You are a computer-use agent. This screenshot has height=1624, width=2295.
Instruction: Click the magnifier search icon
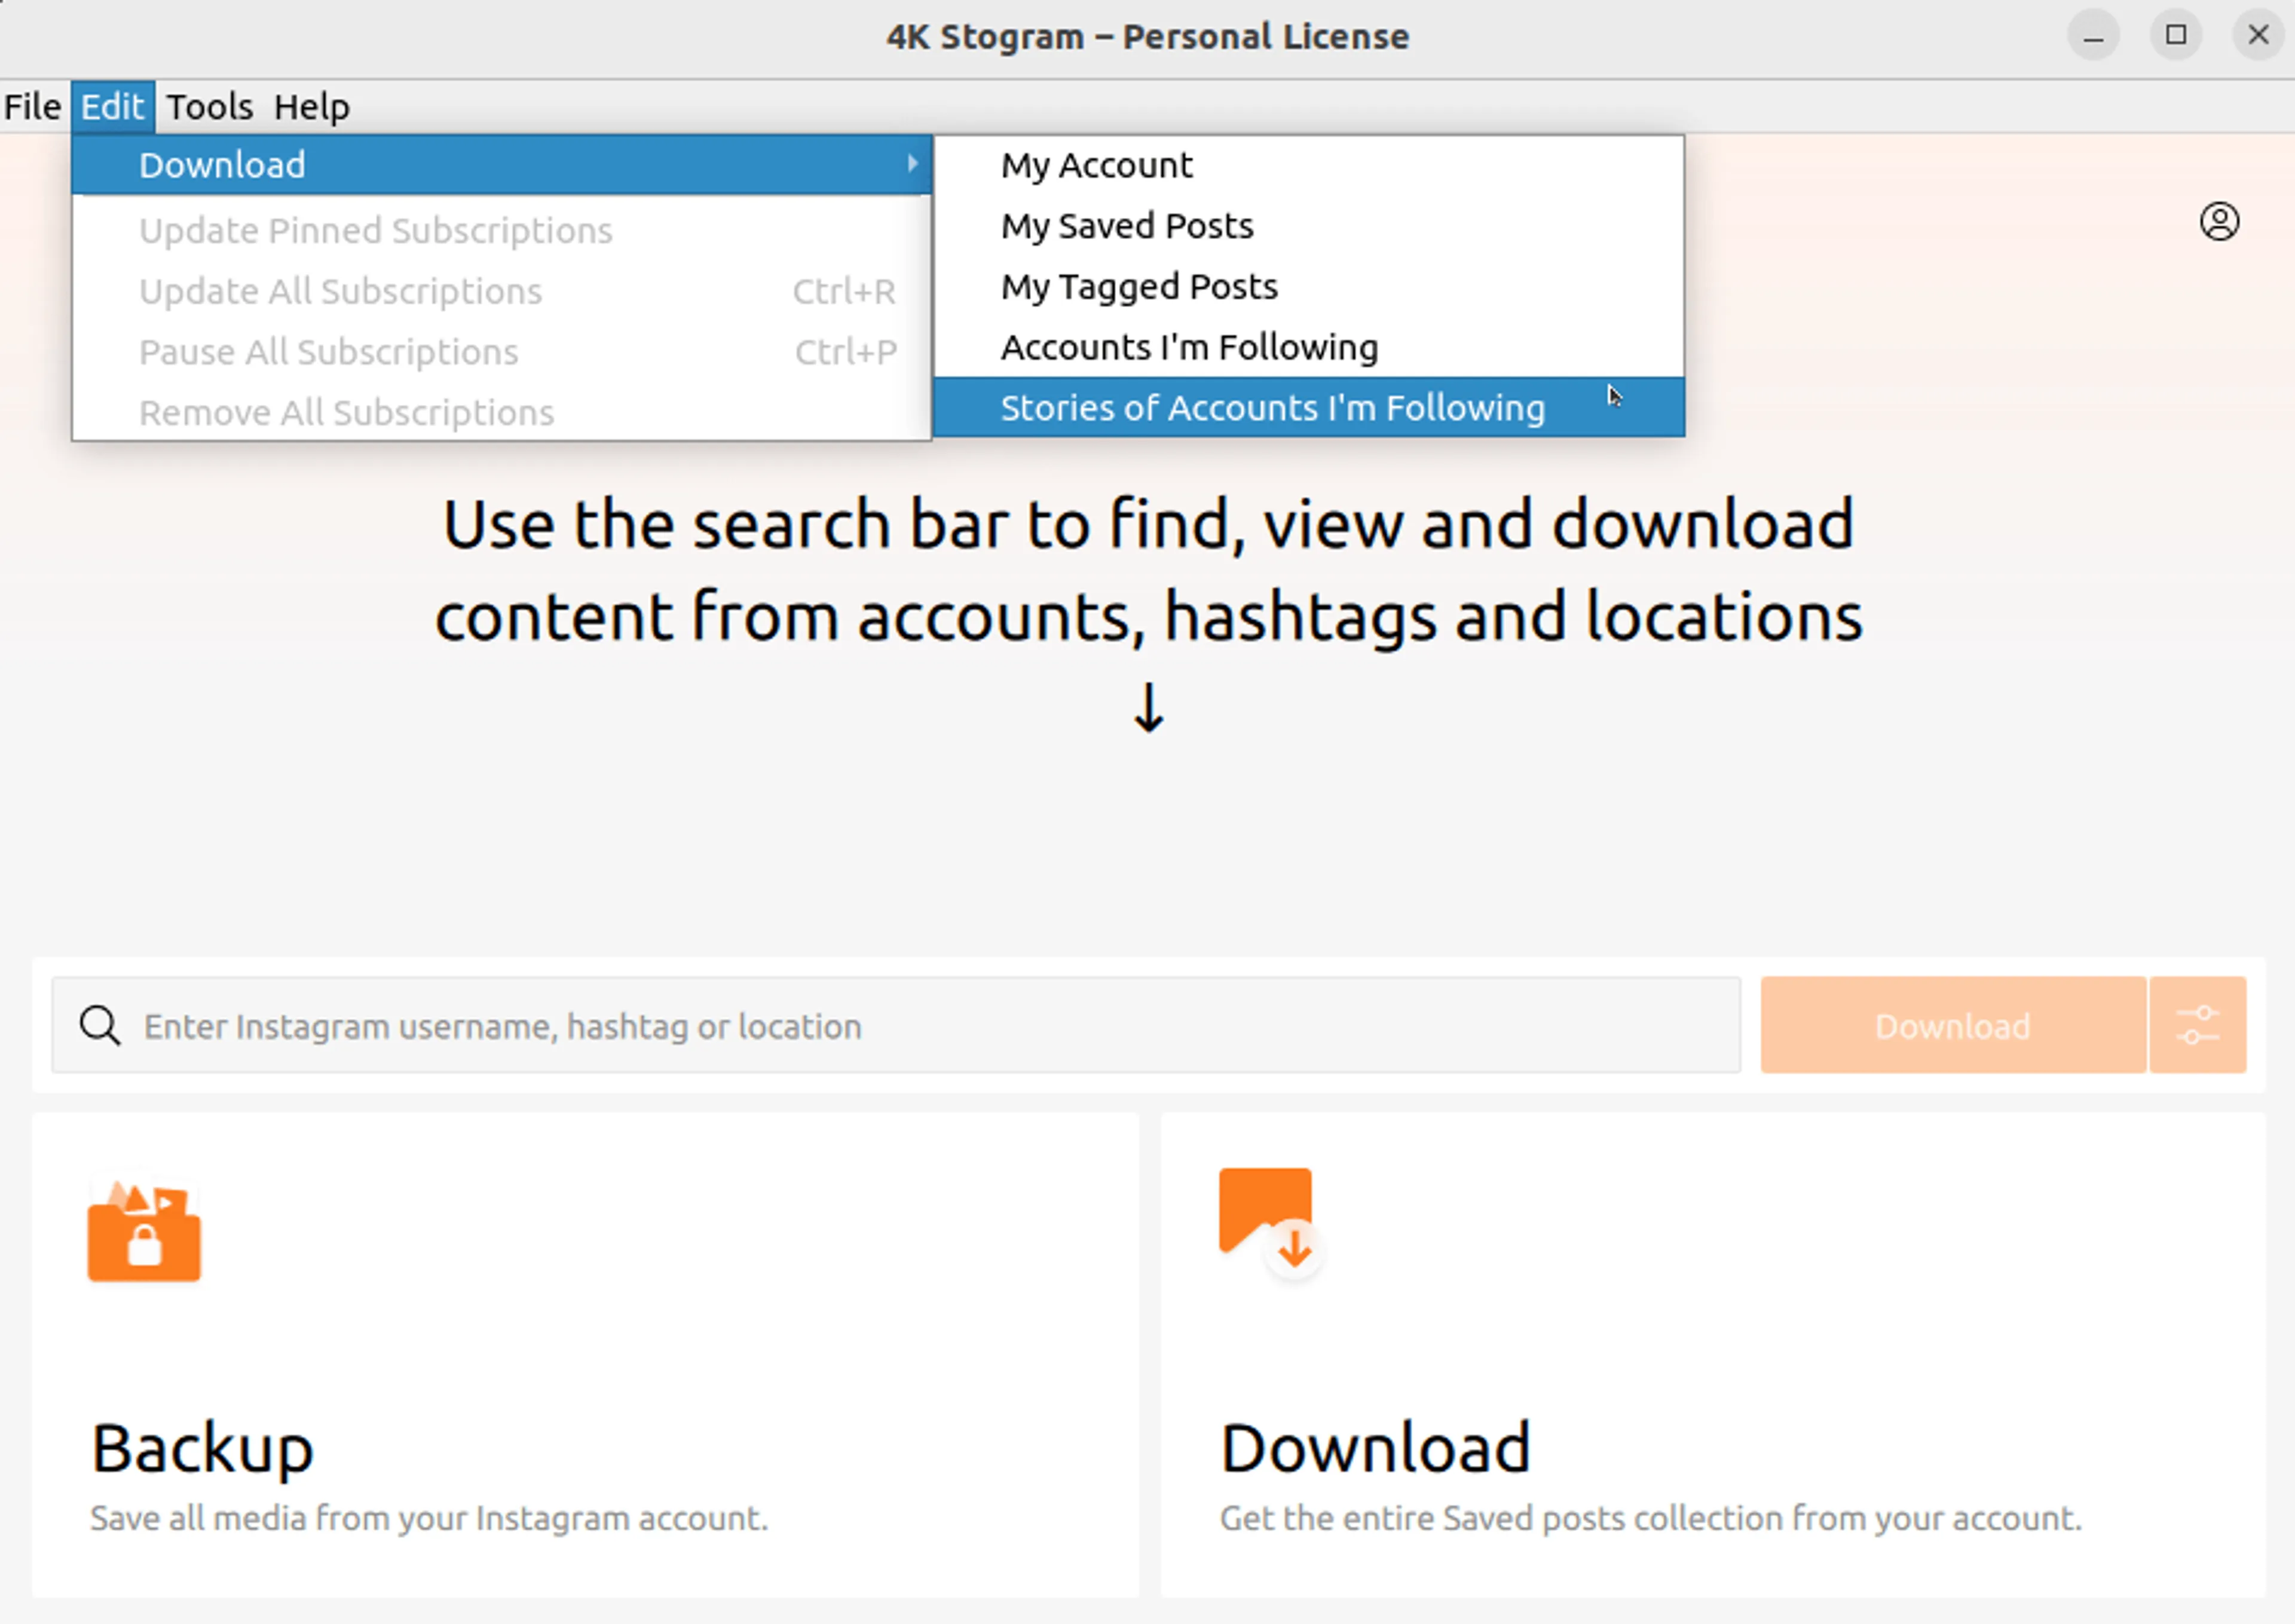100,1026
